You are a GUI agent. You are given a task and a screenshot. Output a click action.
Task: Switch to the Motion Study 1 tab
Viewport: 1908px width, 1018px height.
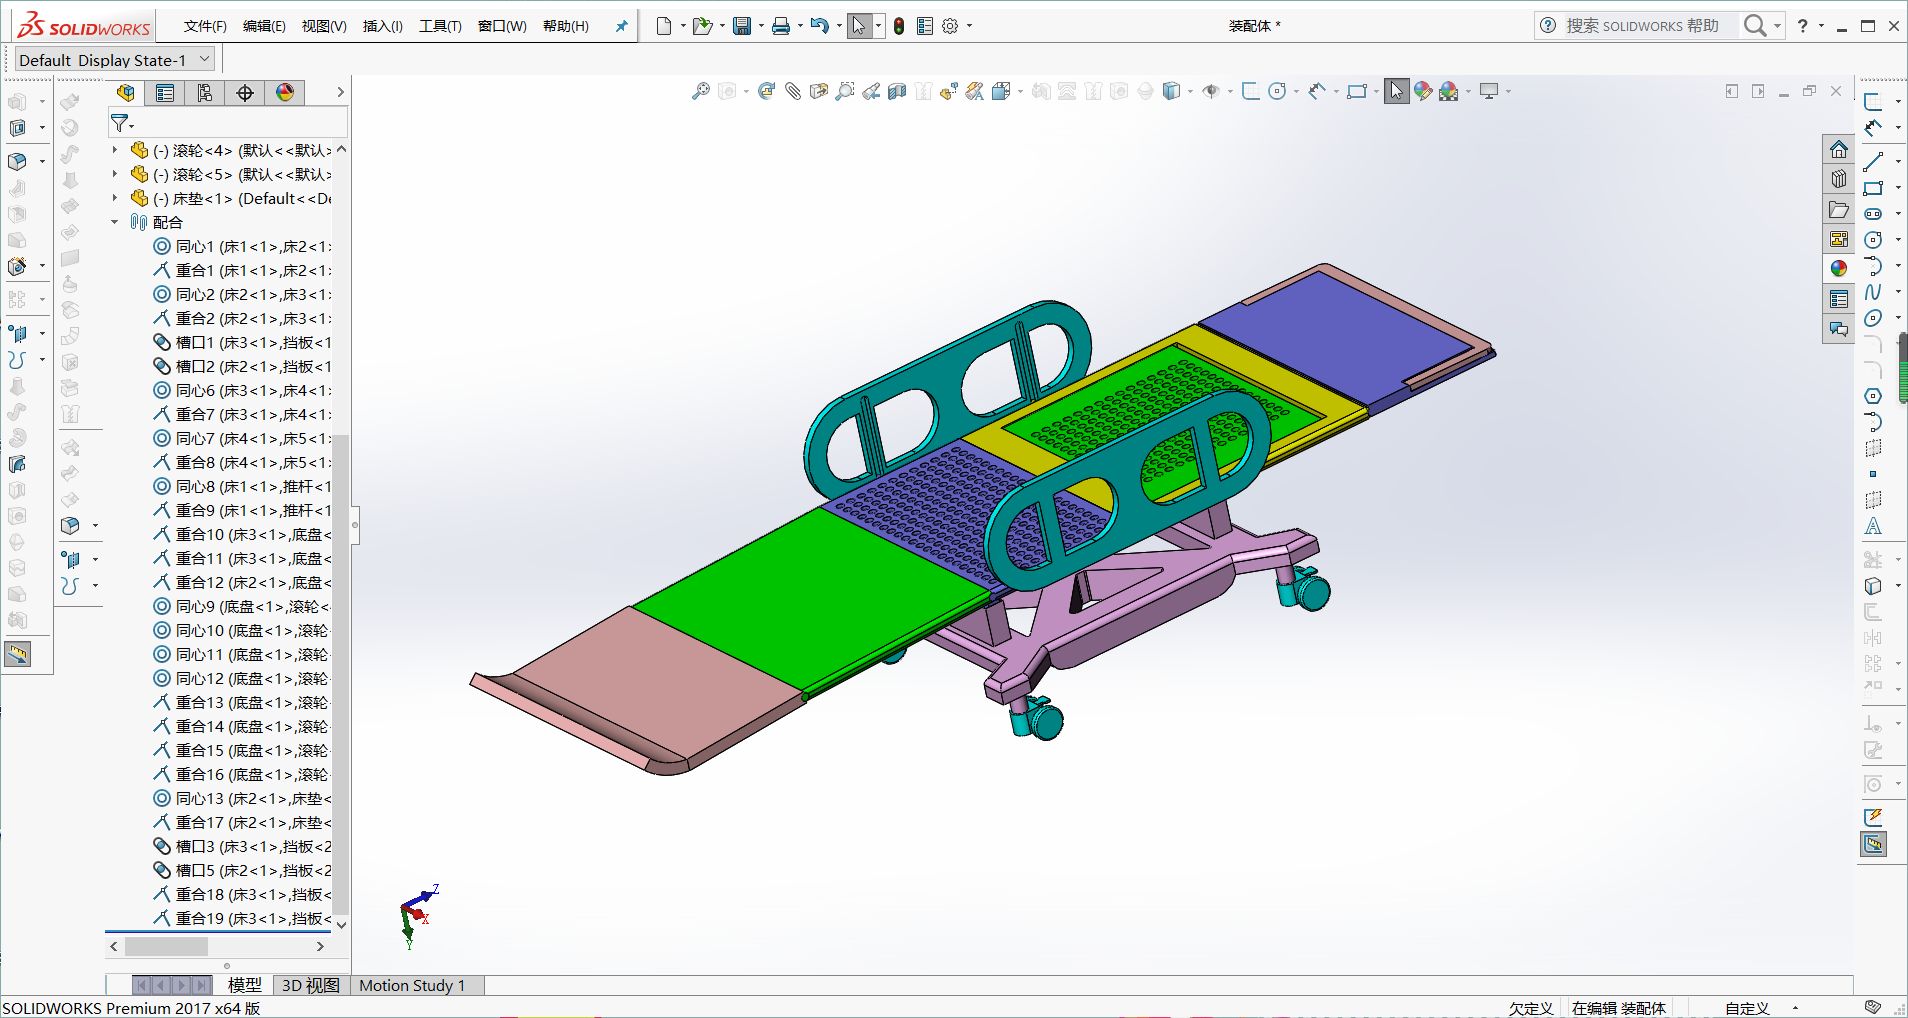[412, 985]
